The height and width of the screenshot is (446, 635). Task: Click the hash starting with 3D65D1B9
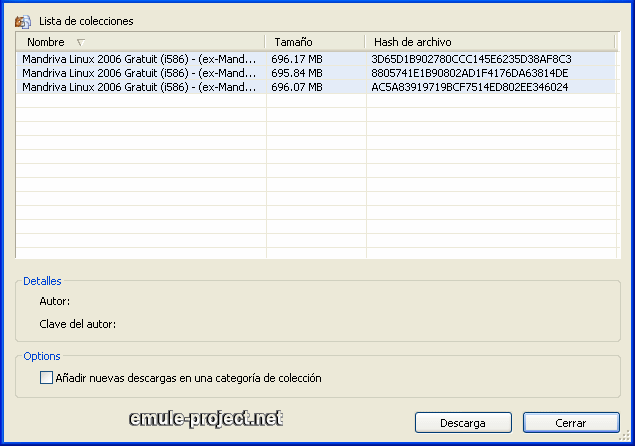click(x=471, y=59)
